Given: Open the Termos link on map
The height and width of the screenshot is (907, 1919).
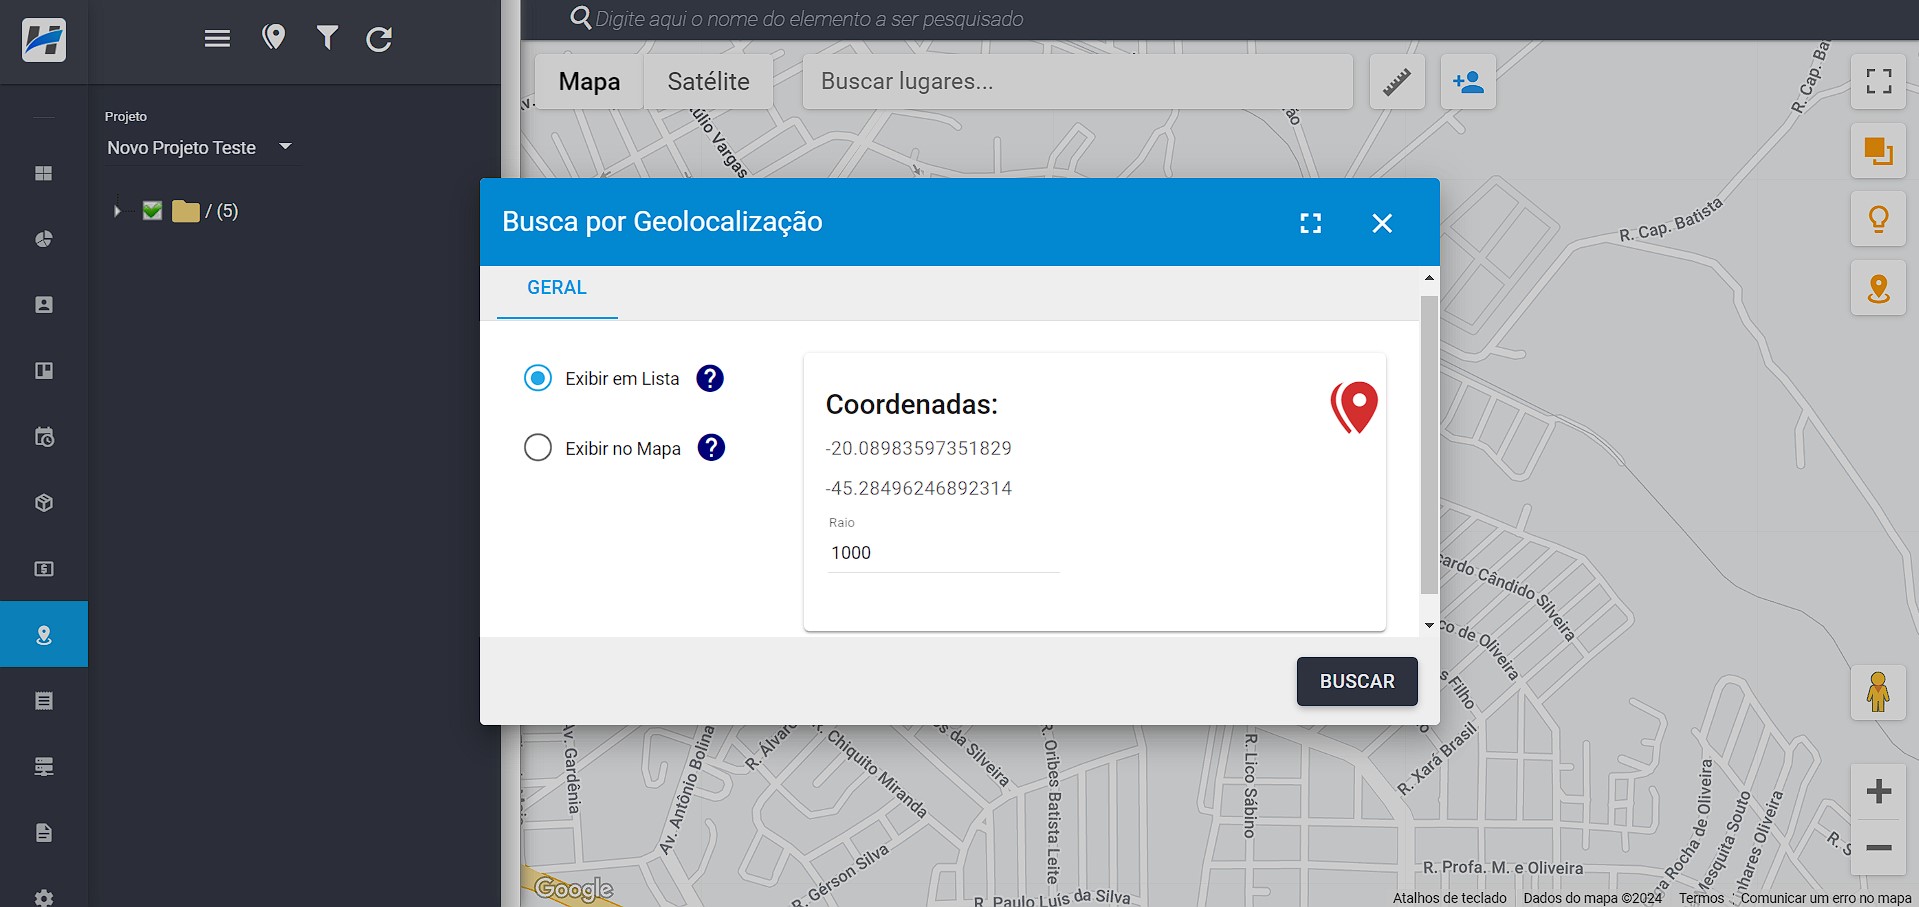Looking at the screenshot, I should point(1701,898).
